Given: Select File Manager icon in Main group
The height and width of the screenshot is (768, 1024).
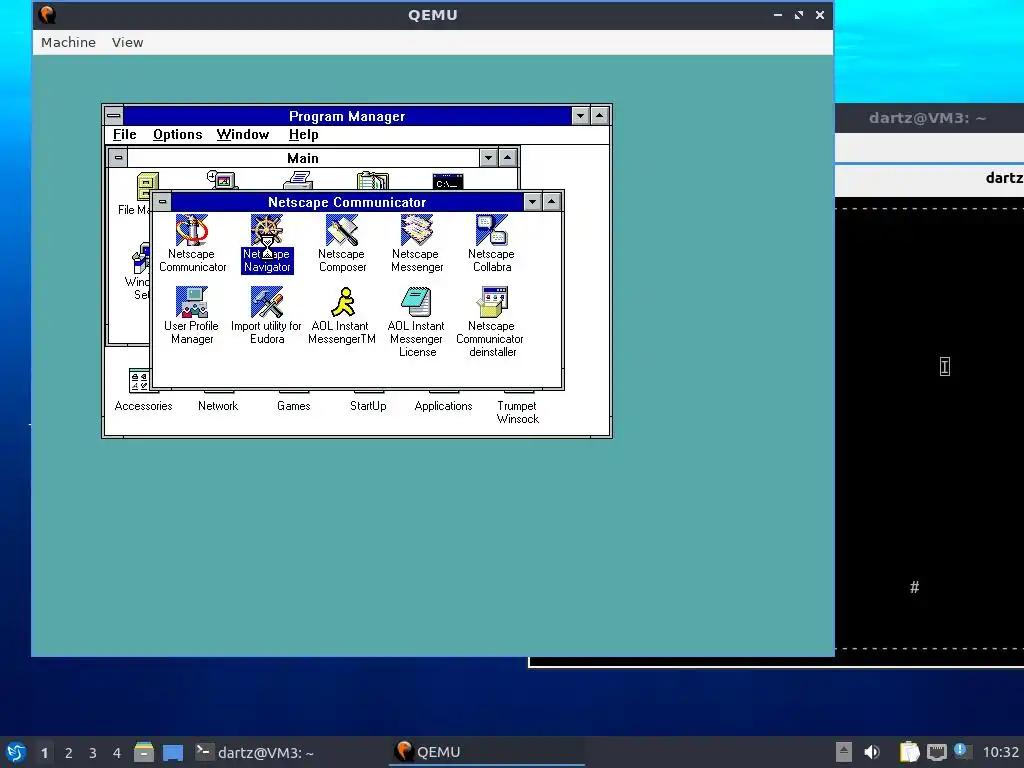Looking at the screenshot, I should 148,185.
